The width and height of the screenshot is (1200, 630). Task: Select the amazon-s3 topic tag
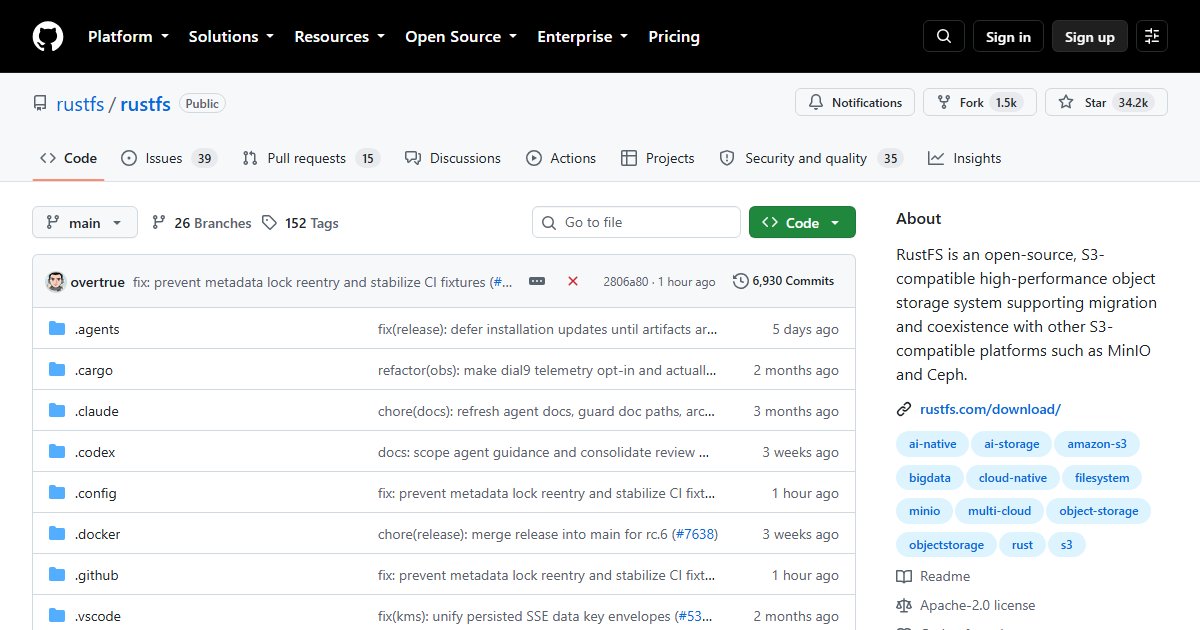(1098, 444)
